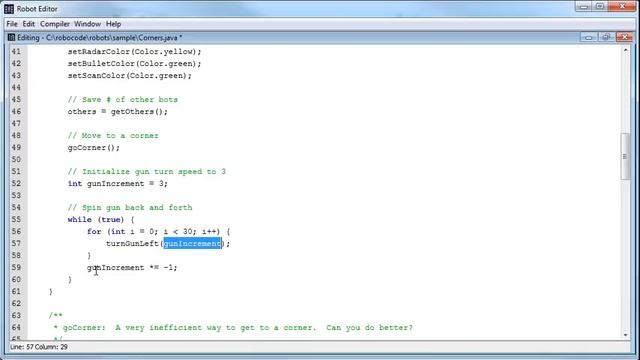The image size is (640, 360).
Task: Click the vertical scrollbar up arrow
Action: click(626, 50)
